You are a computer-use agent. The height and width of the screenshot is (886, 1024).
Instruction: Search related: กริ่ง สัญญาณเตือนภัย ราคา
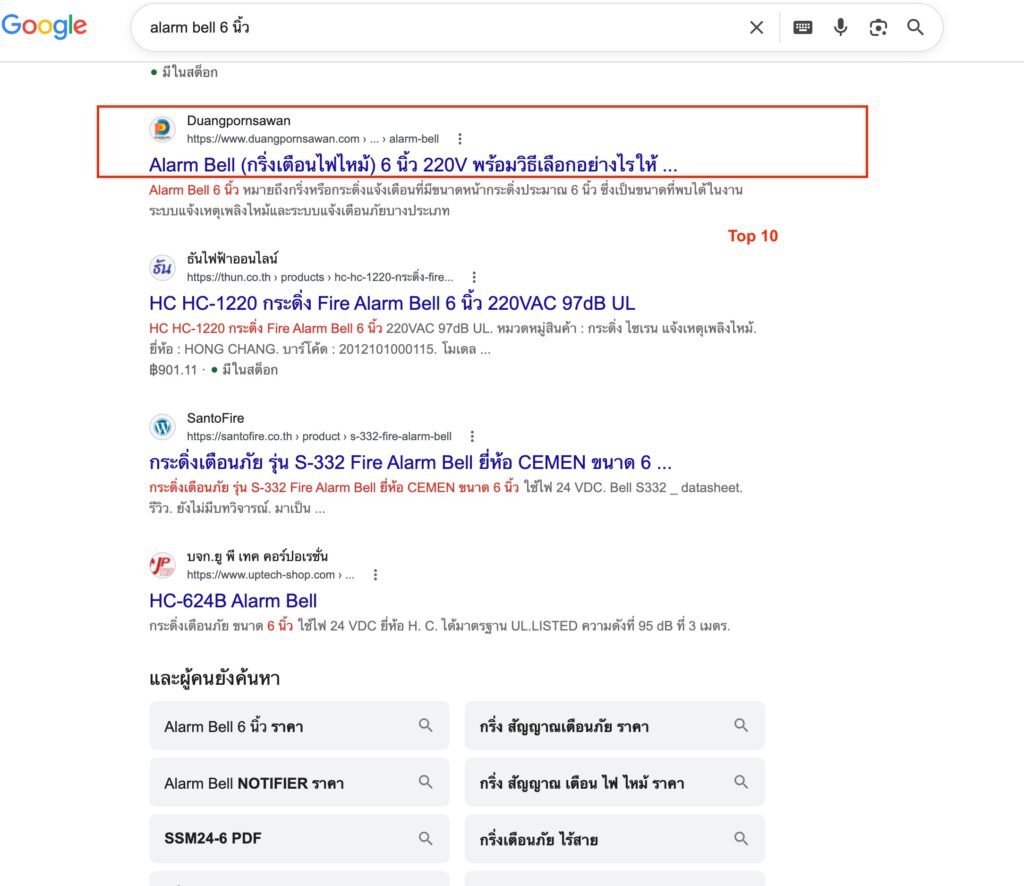pyautogui.click(x=615, y=725)
